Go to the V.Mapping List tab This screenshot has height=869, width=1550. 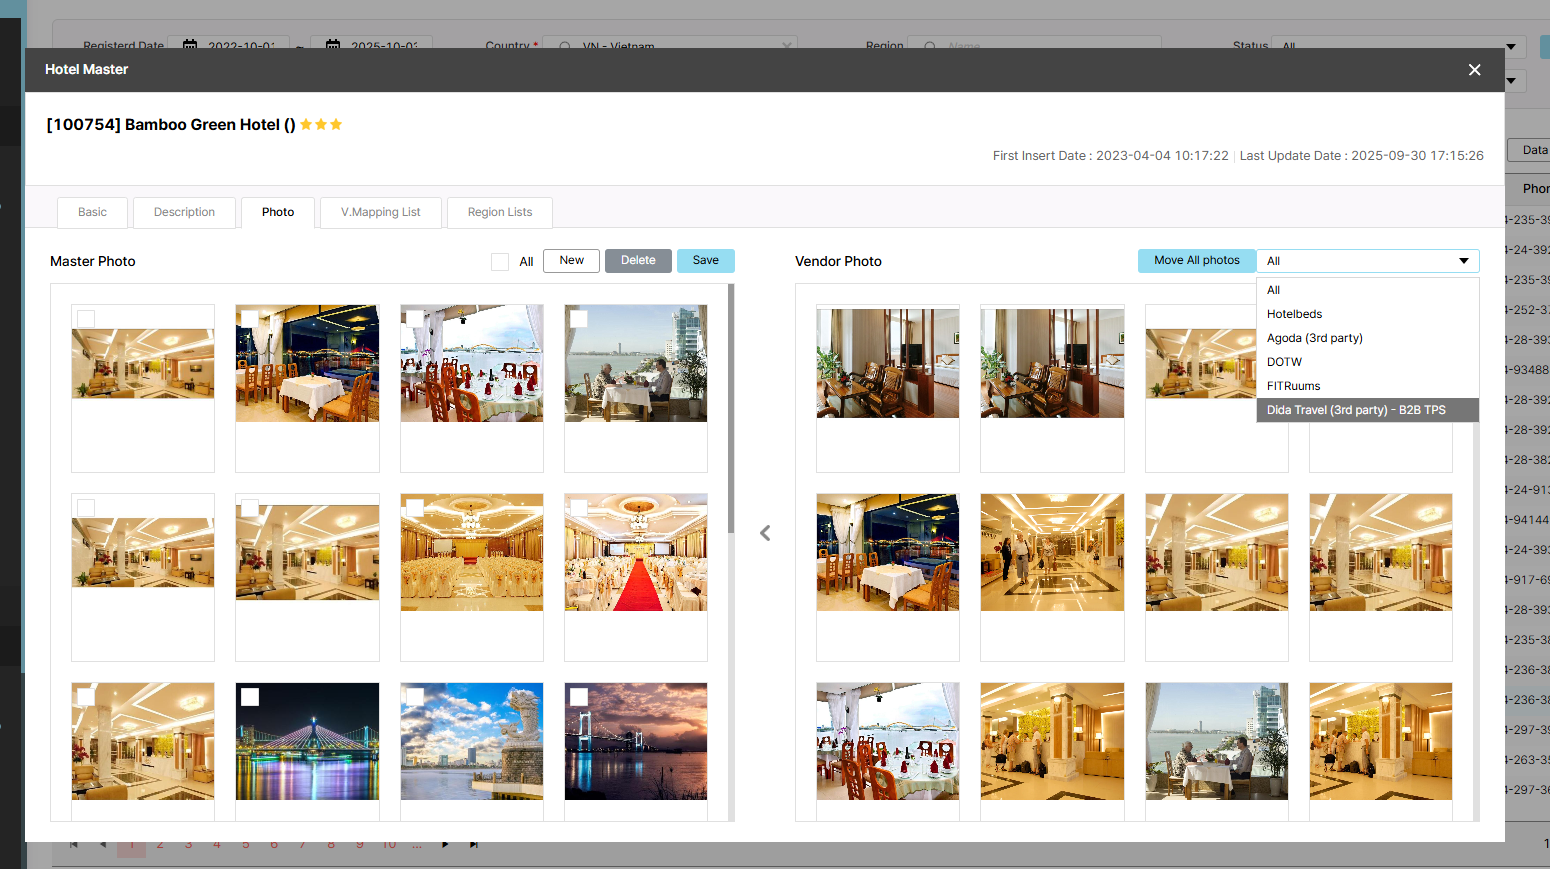(381, 212)
